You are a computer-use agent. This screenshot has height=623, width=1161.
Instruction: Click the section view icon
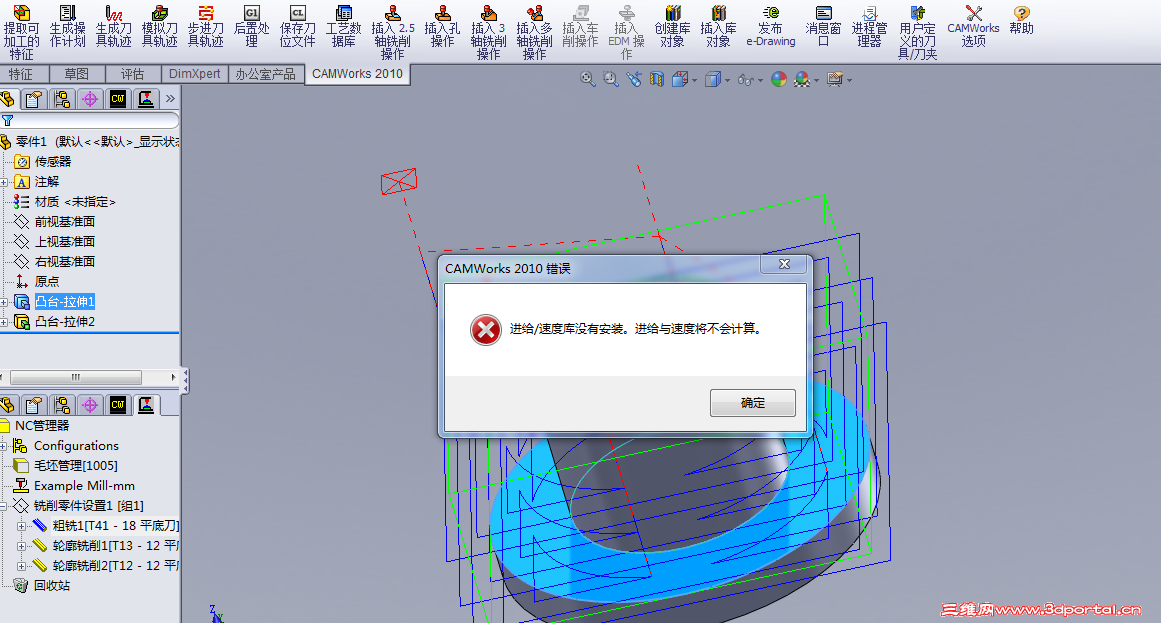[x=656, y=79]
